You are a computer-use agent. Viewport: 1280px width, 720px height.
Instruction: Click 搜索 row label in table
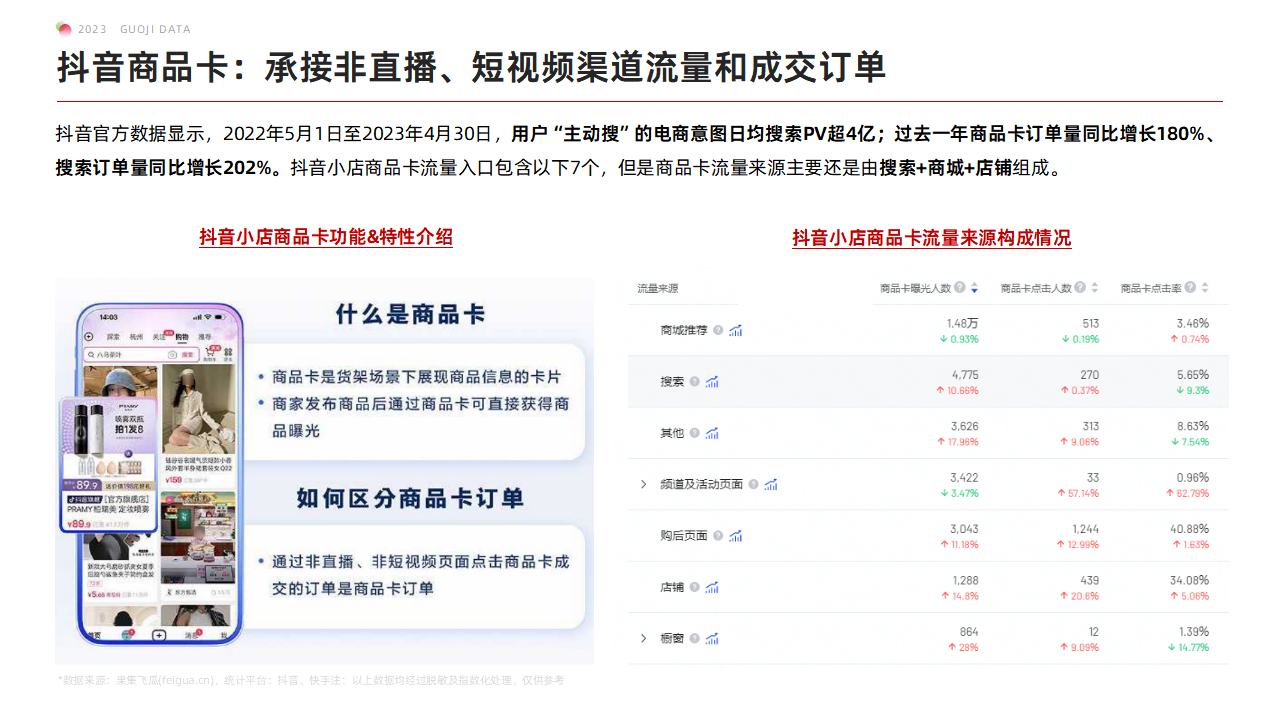(672, 381)
